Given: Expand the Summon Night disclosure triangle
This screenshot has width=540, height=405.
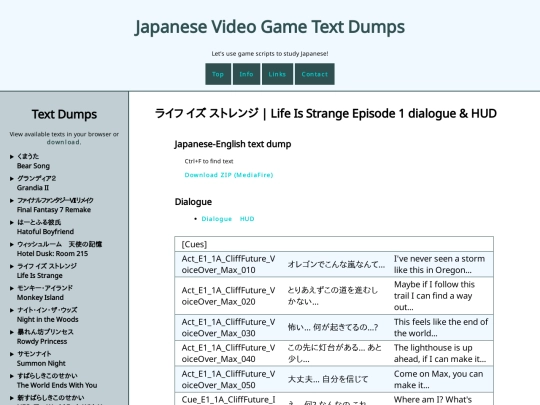Looking at the screenshot, I should [12, 354].
